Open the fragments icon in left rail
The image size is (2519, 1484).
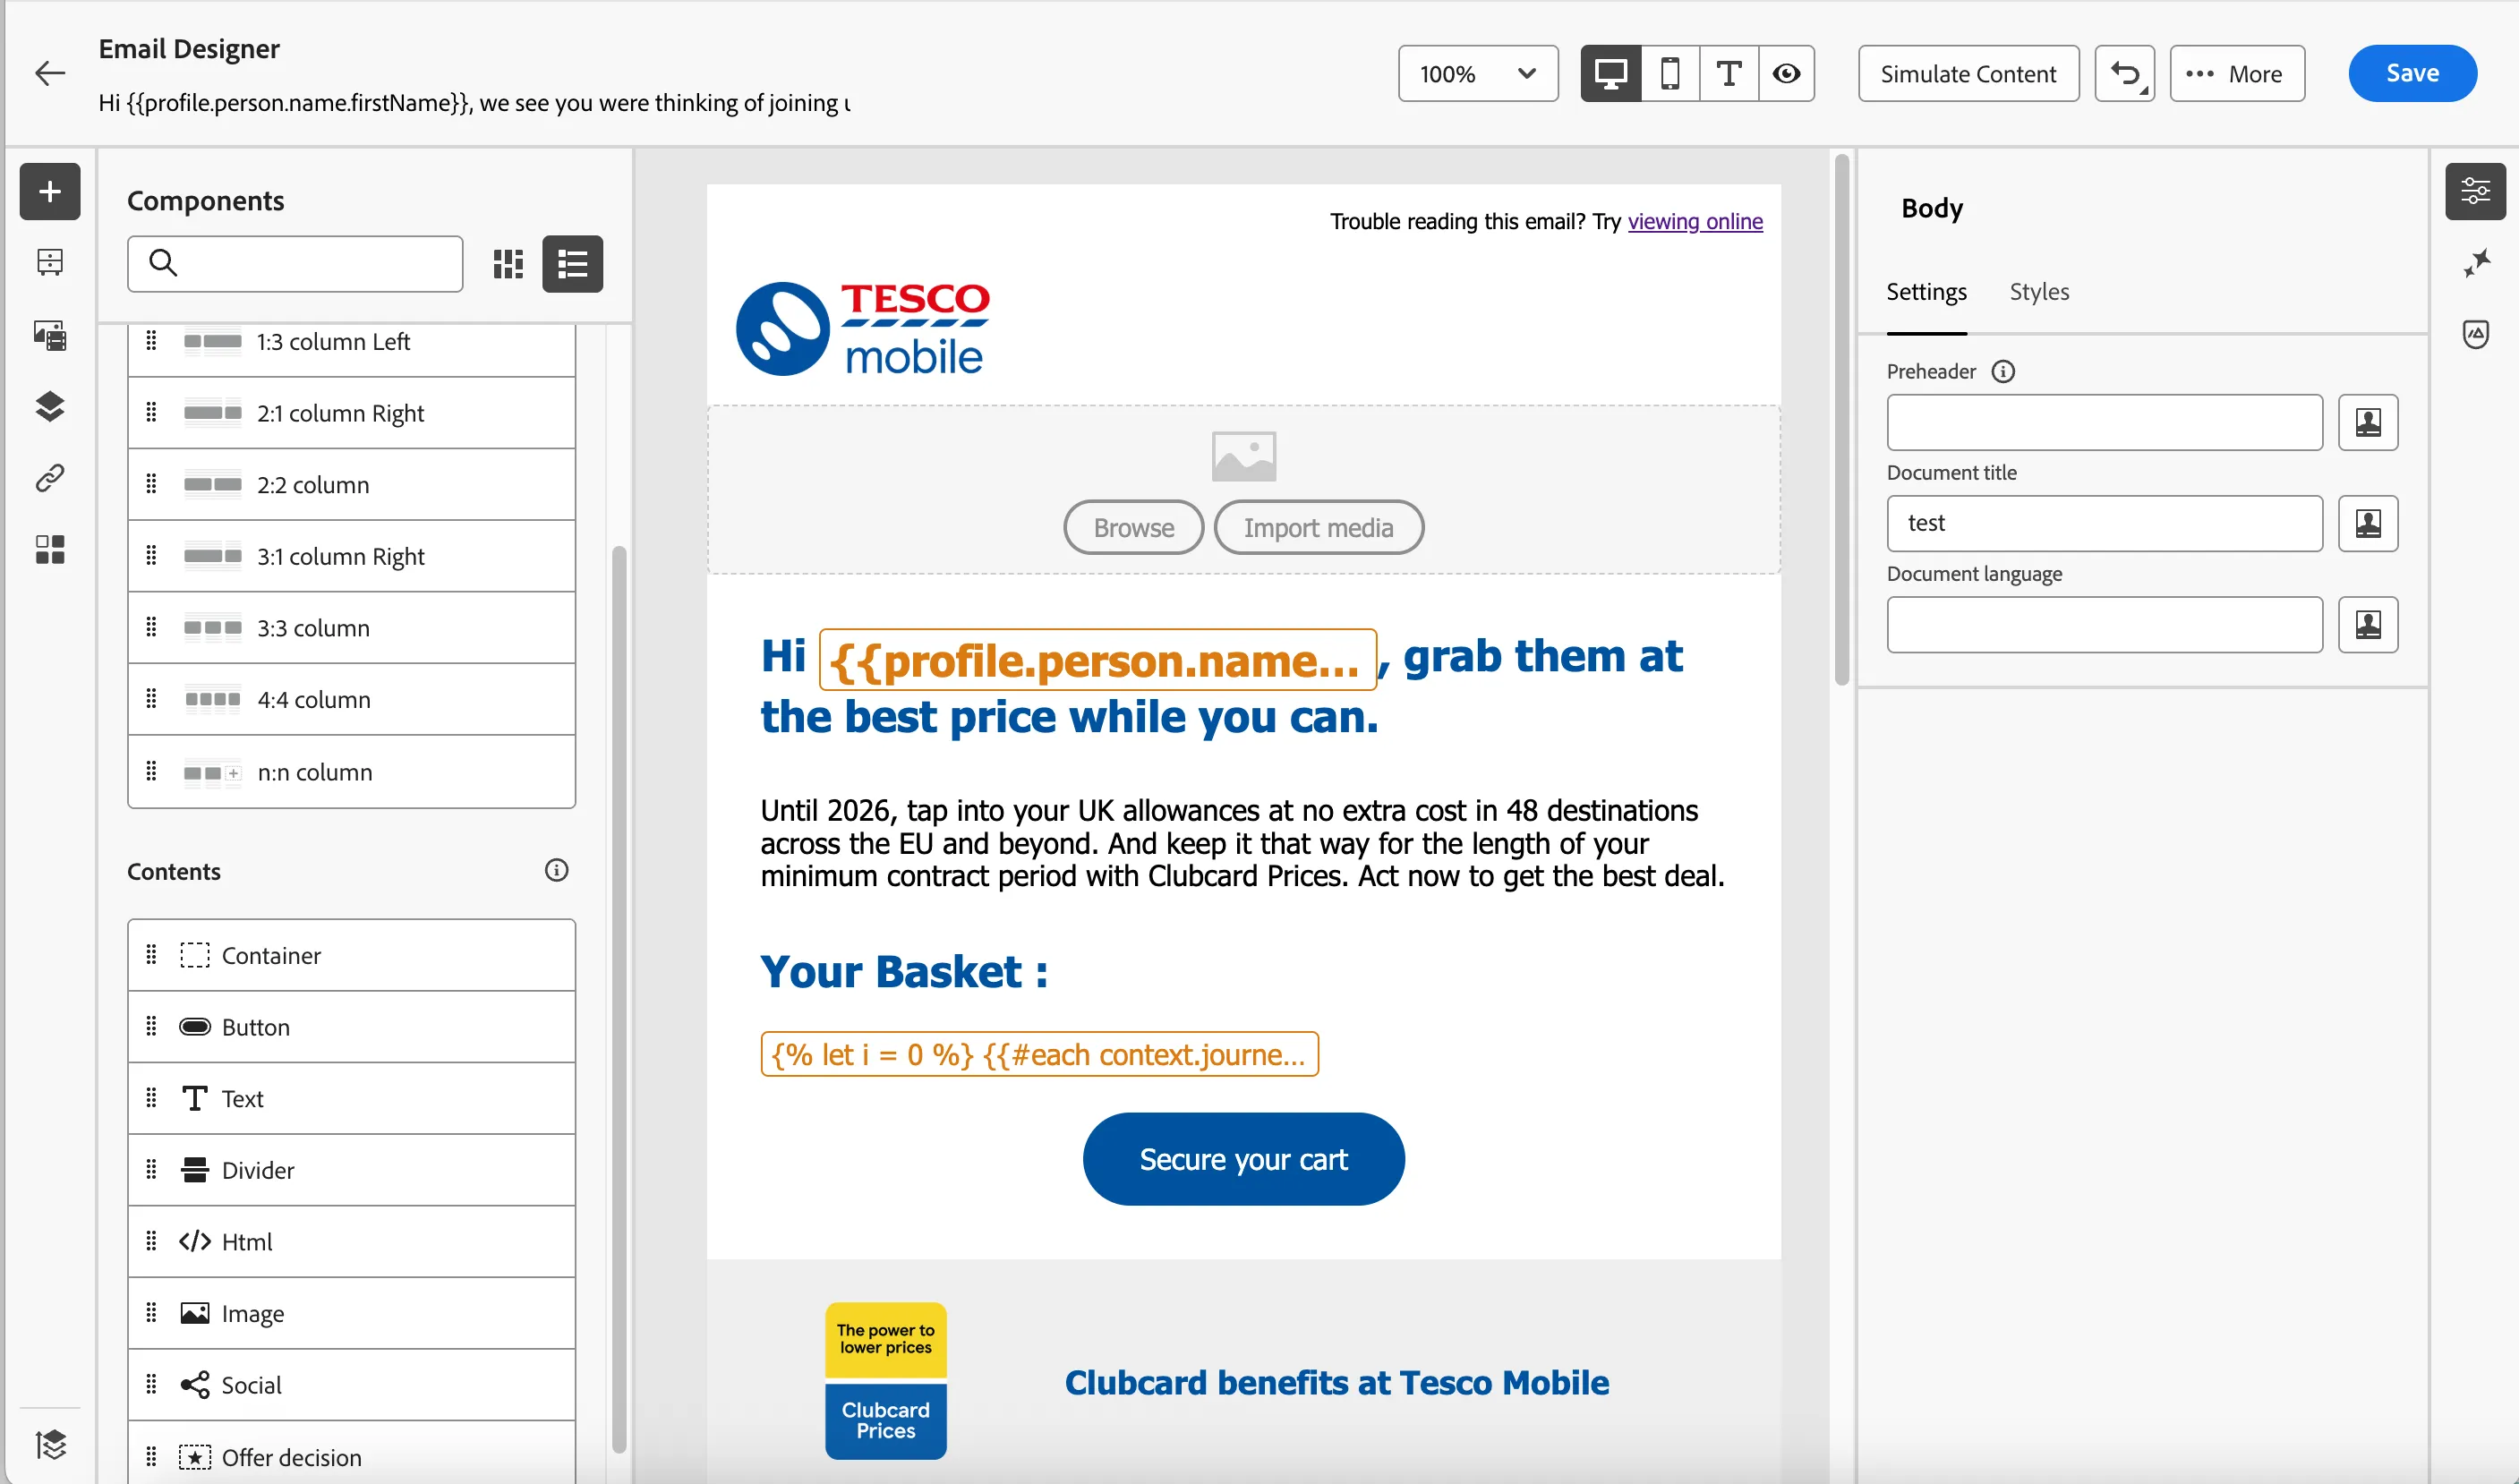coord(50,263)
